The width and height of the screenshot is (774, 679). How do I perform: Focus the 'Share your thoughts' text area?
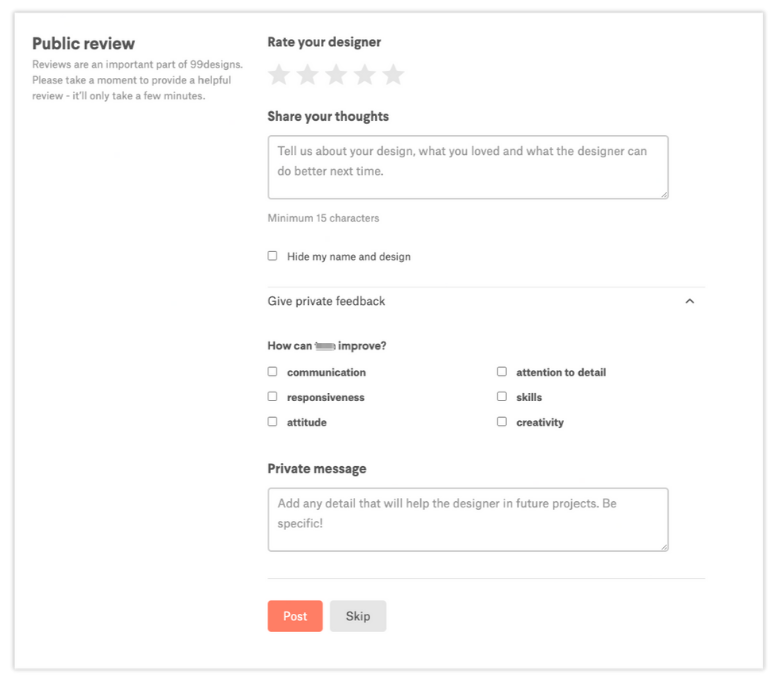tap(467, 167)
